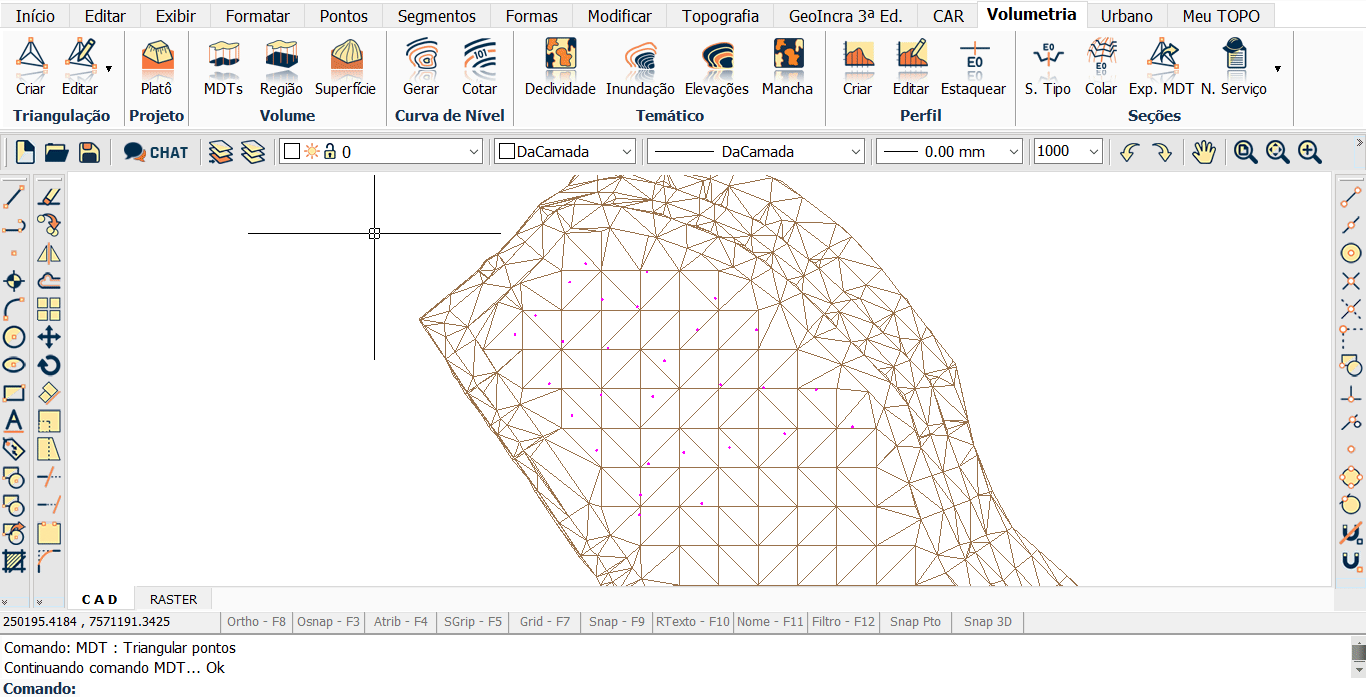Select the Mancha thematic tool
The width and height of the screenshot is (1366, 697).
tap(788, 67)
